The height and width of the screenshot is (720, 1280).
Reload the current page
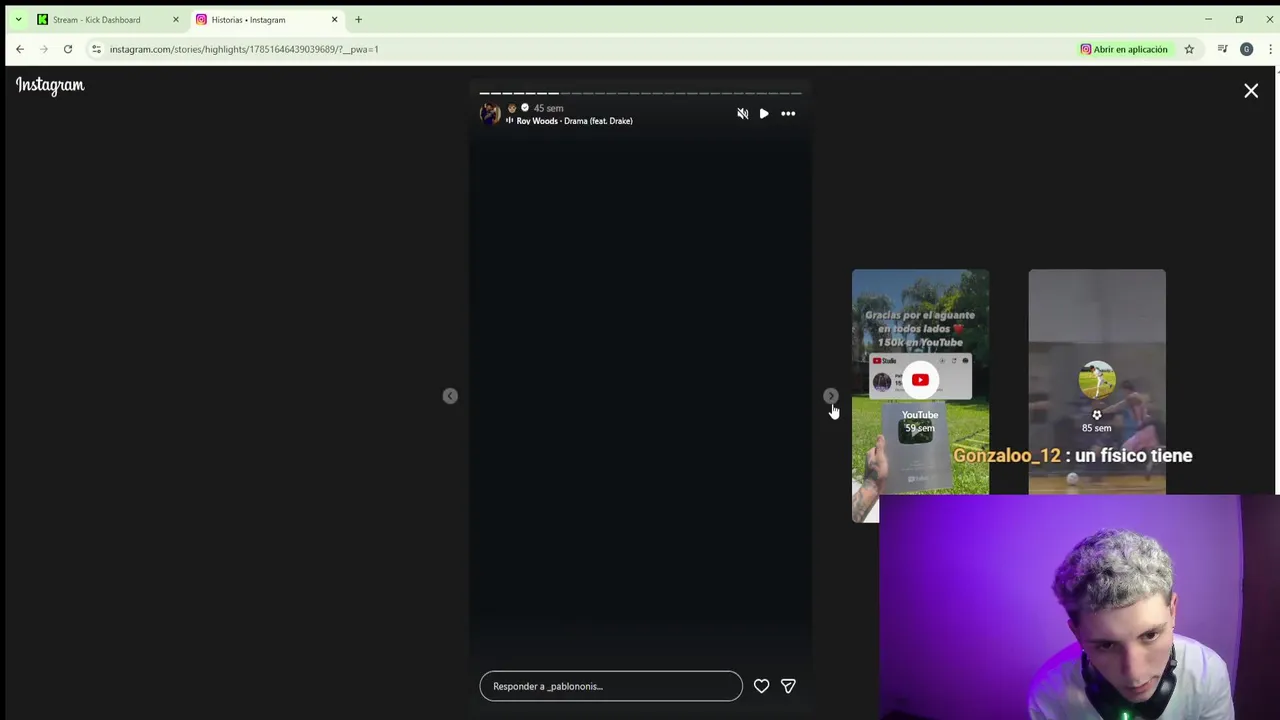point(68,49)
